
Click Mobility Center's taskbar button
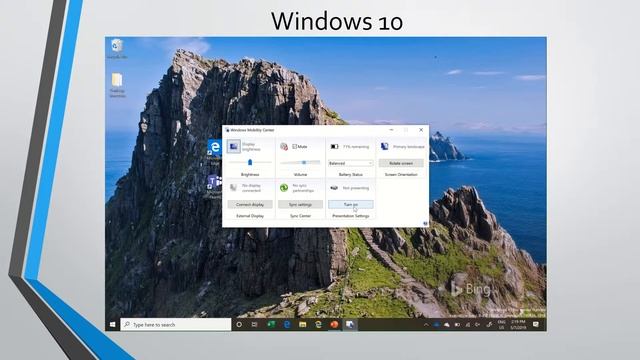(x=350, y=324)
